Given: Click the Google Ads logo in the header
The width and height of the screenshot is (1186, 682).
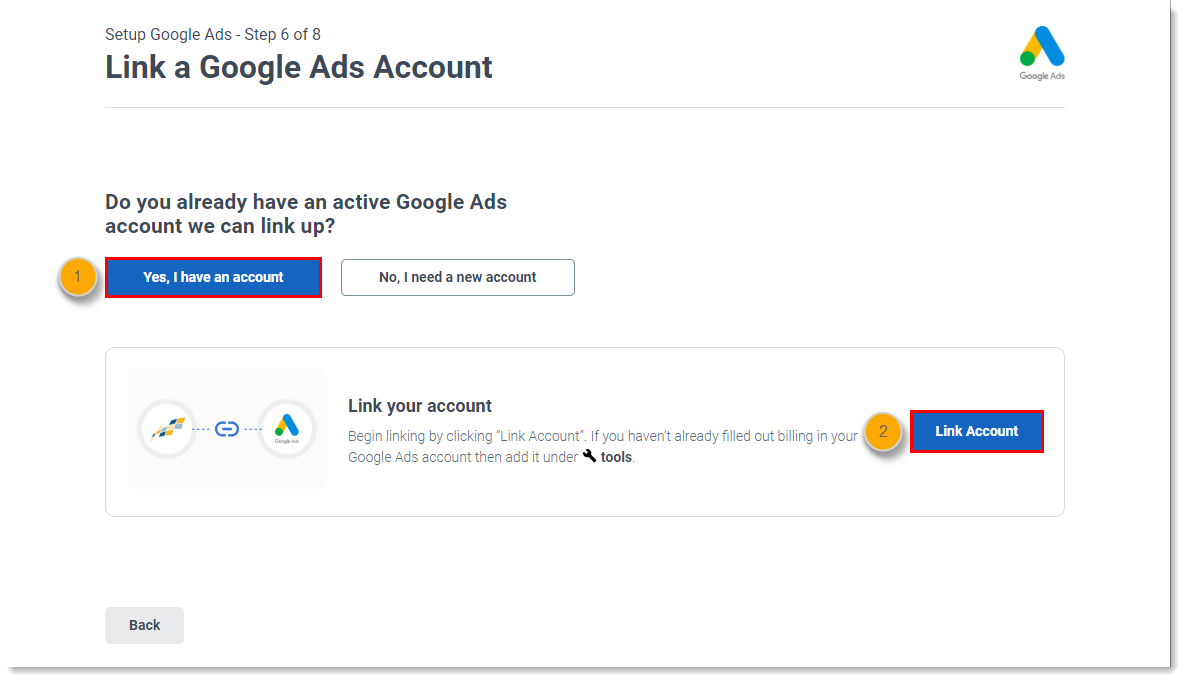Looking at the screenshot, I should pyautogui.click(x=1041, y=46).
